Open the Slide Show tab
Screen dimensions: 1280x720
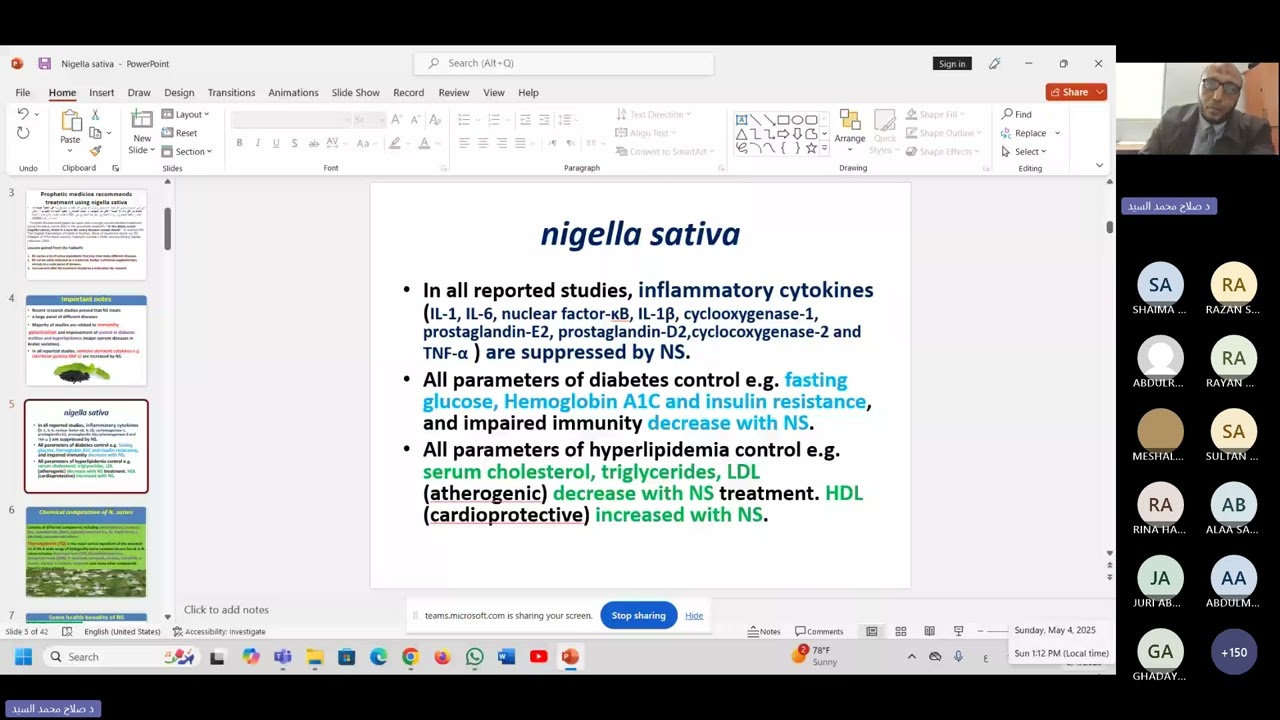(x=355, y=92)
